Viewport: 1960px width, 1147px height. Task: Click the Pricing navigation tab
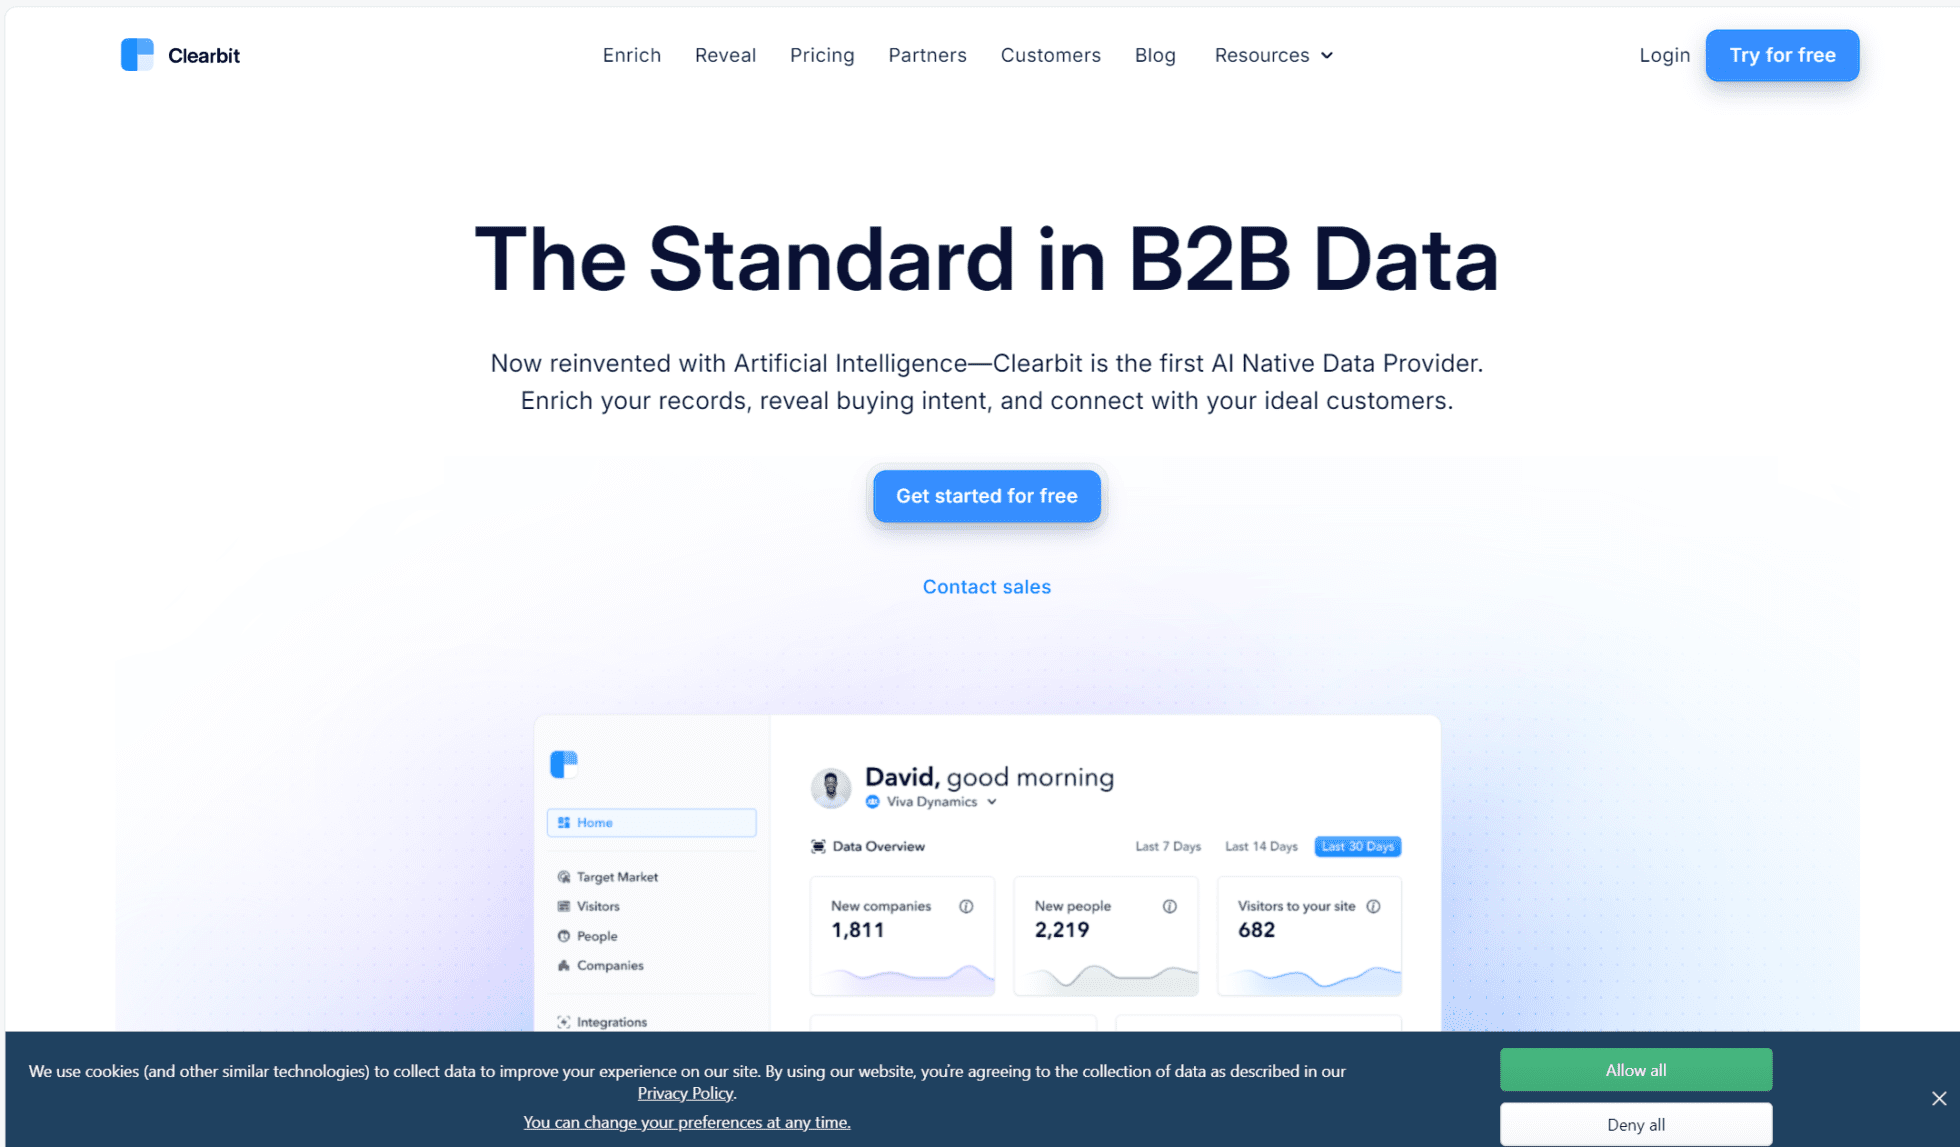coord(822,55)
